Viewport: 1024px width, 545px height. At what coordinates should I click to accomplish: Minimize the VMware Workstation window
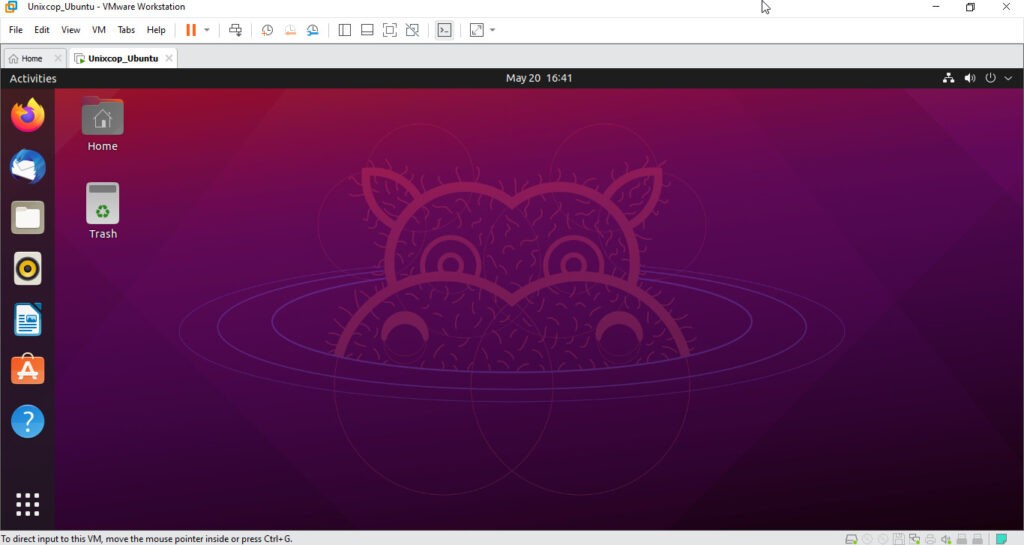coord(936,7)
